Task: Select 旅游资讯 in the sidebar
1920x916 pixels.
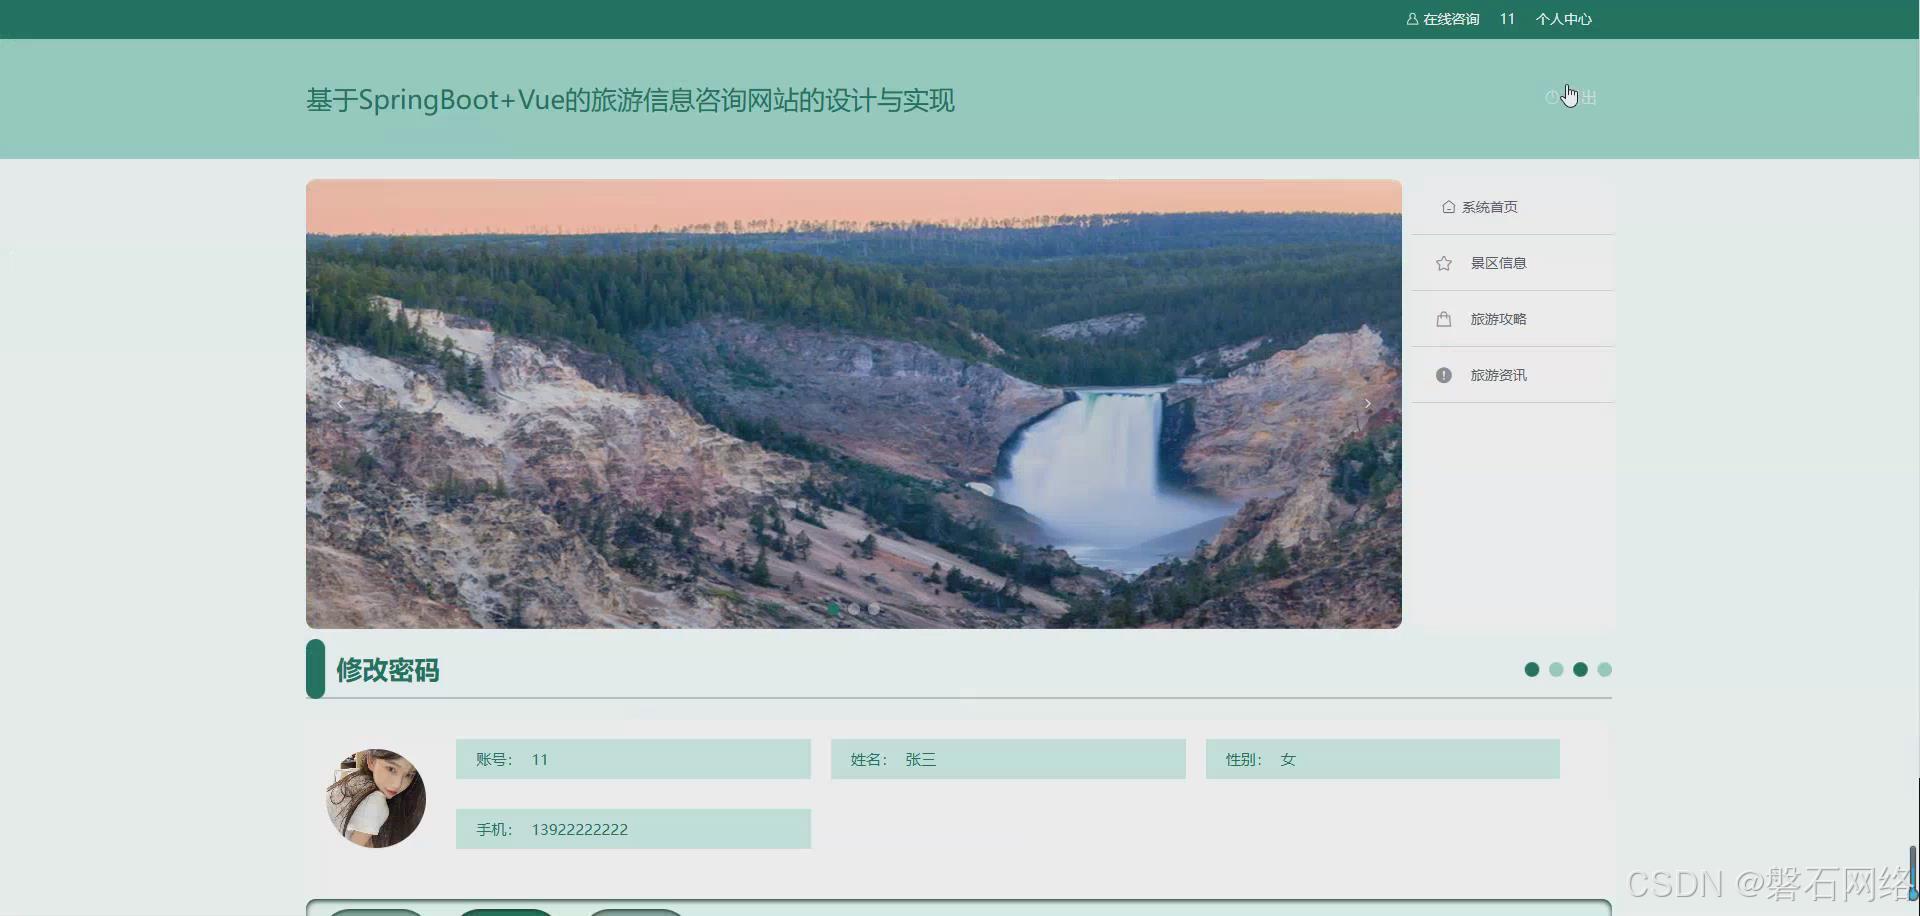Action: pyautogui.click(x=1499, y=374)
